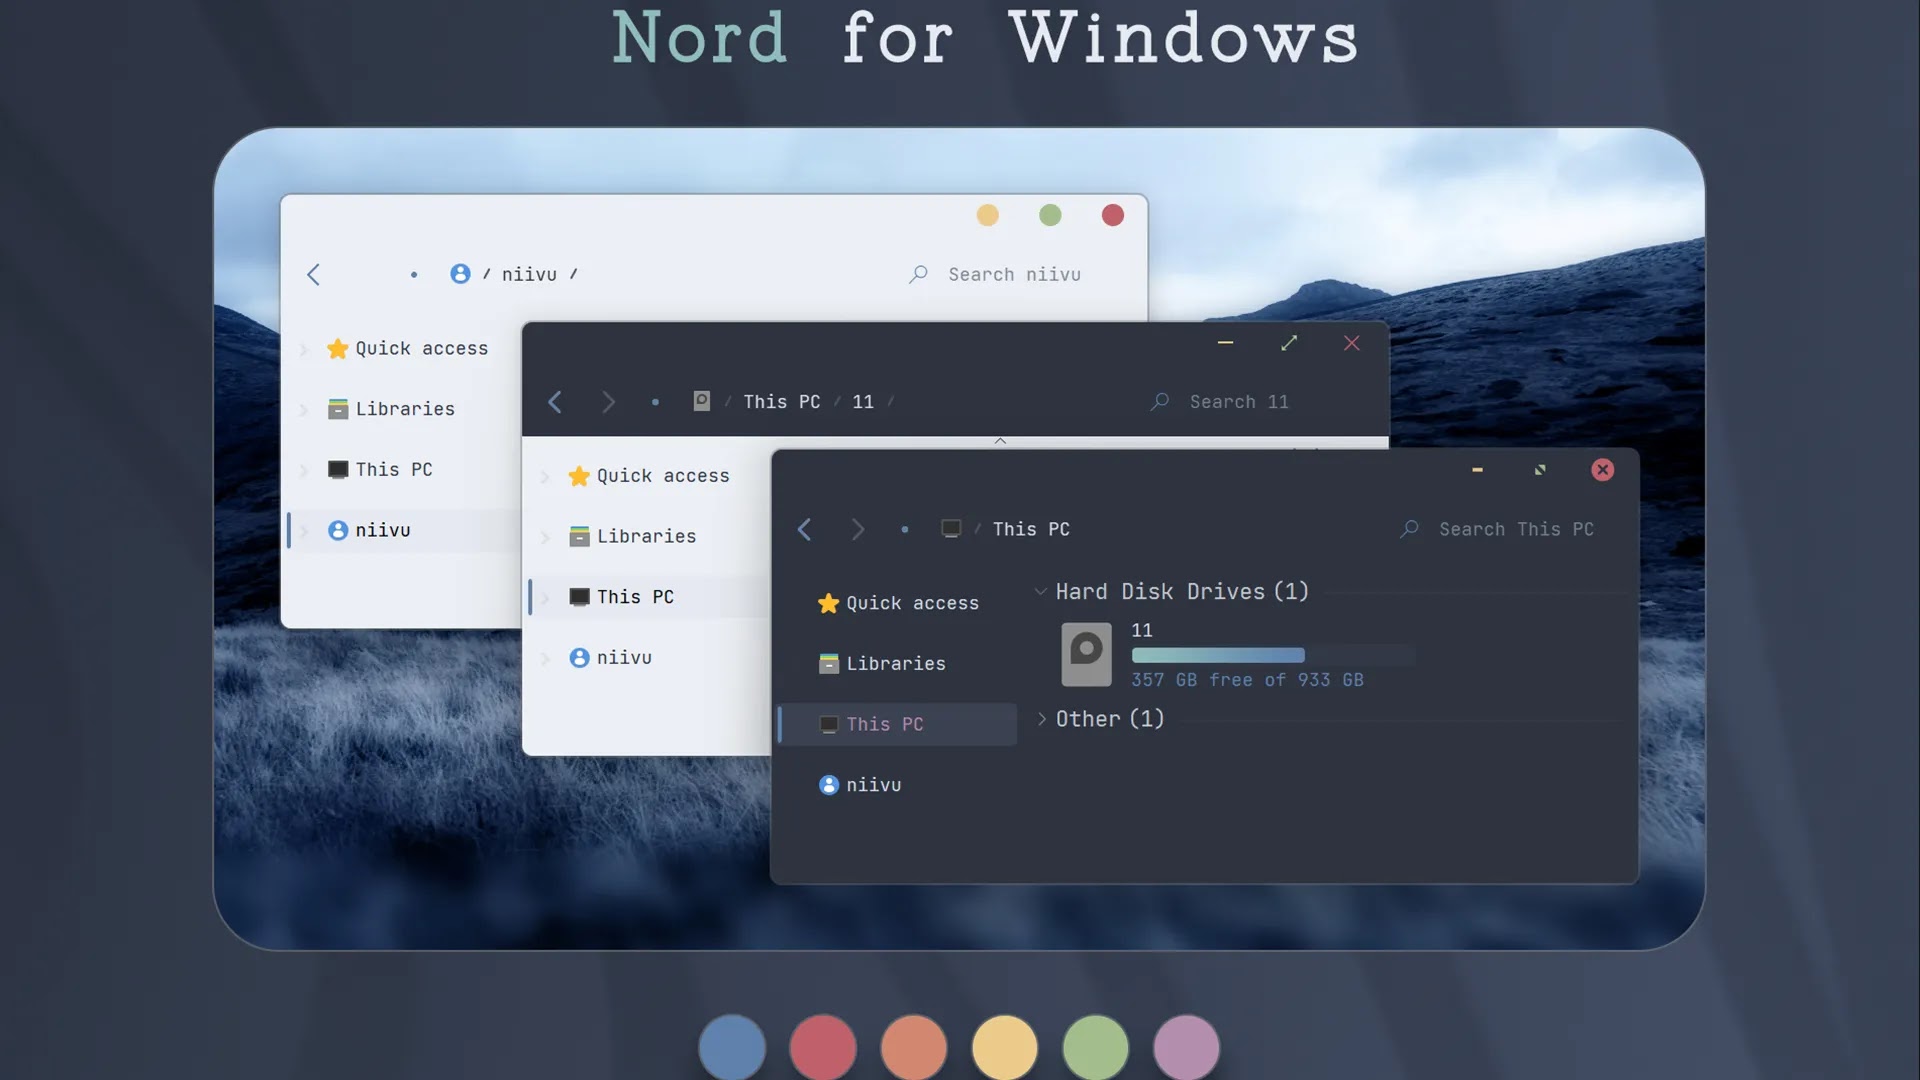1920x1080 pixels.
Task: Click the search magnifier in the This PC window
Action: pos(1409,528)
